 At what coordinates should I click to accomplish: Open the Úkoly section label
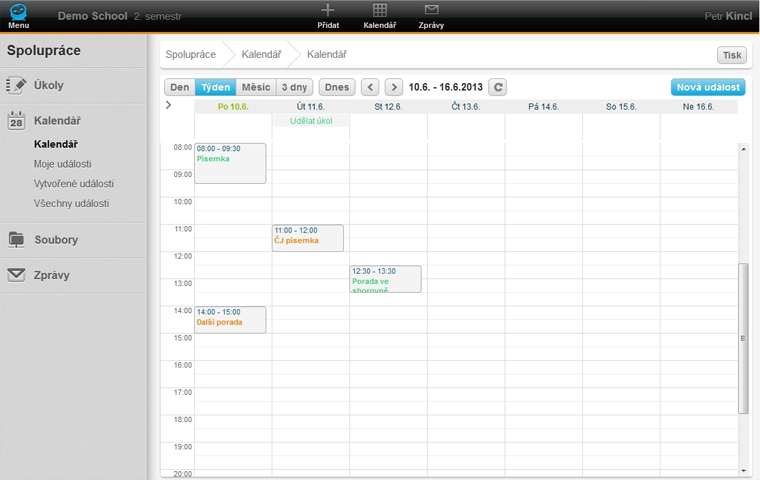48,85
